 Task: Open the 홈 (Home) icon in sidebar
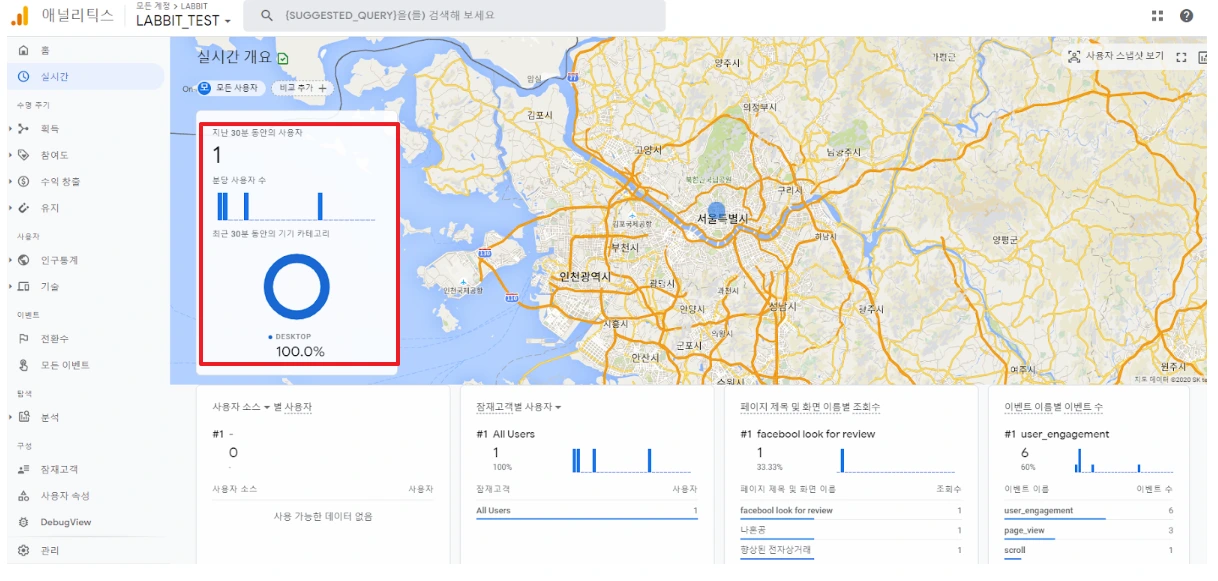(x=24, y=50)
